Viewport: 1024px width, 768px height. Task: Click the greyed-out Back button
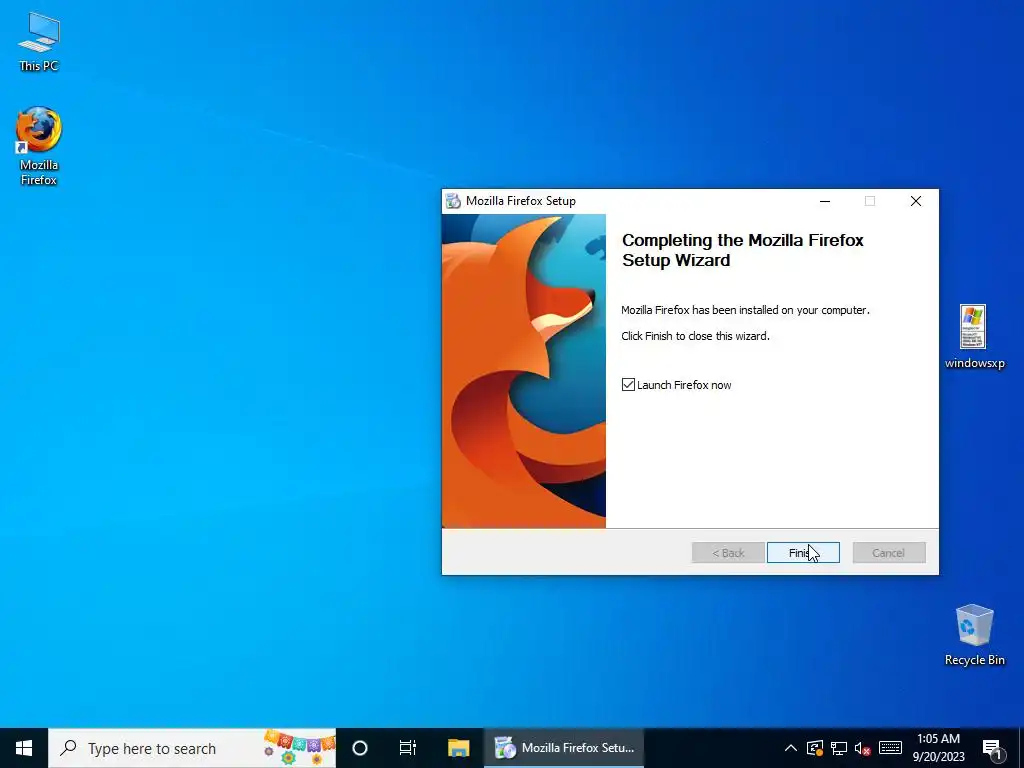pyautogui.click(x=728, y=552)
